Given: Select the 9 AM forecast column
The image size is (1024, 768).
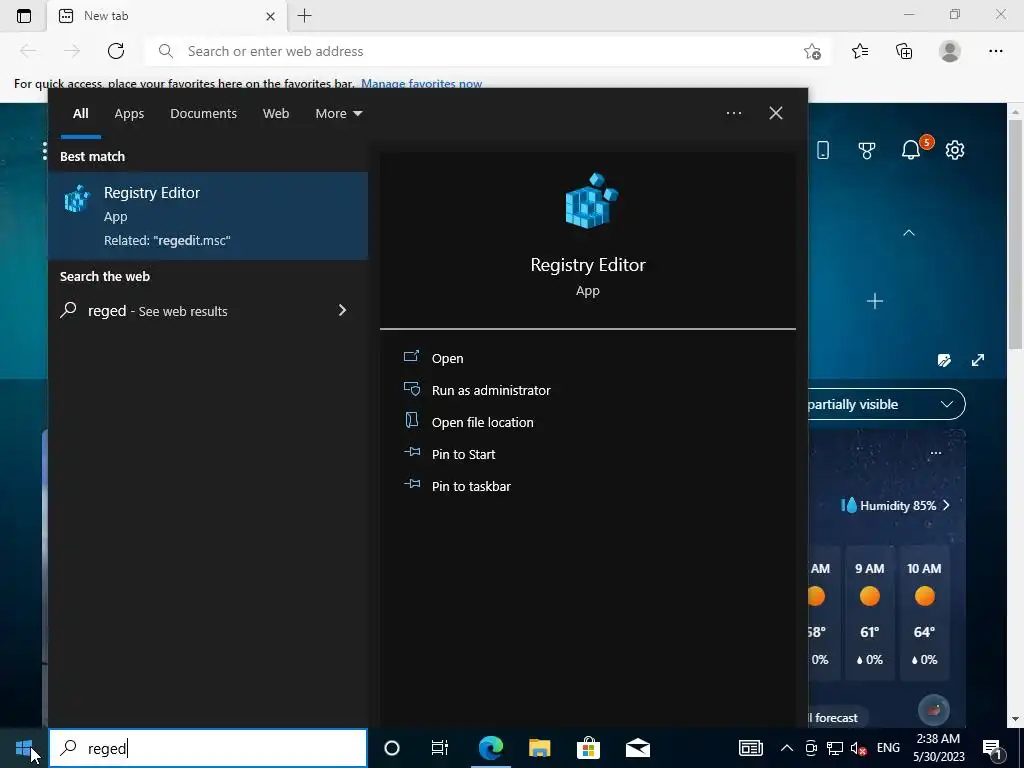Looking at the screenshot, I should 870,613.
